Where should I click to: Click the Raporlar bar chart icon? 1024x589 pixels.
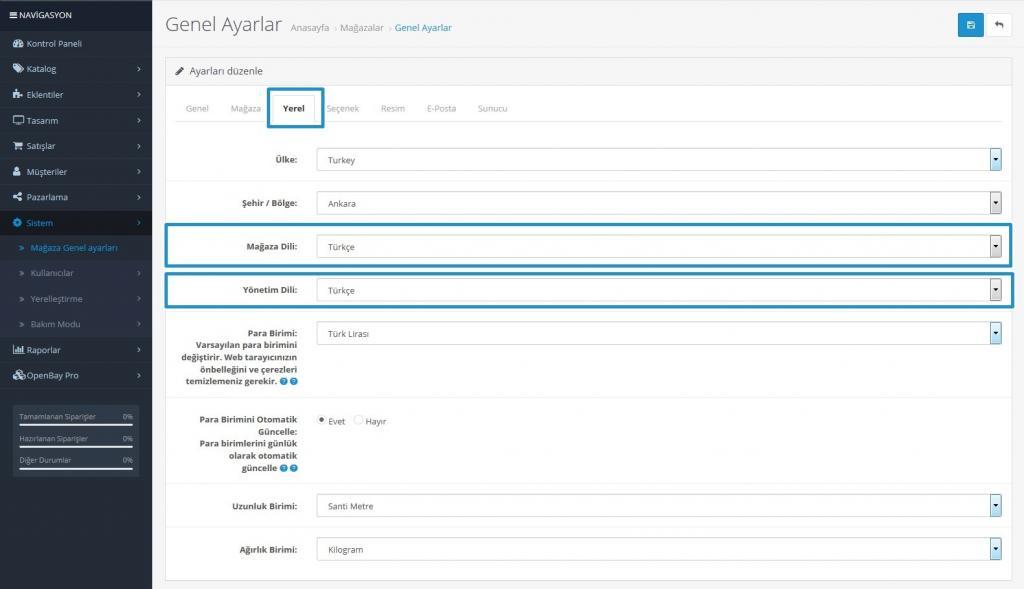(18, 350)
